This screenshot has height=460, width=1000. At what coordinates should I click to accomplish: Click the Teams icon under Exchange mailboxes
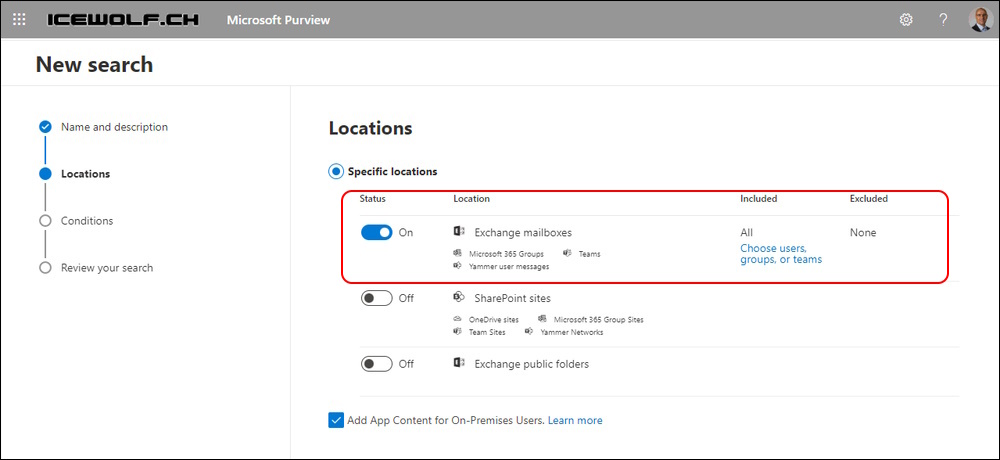click(567, 253)
